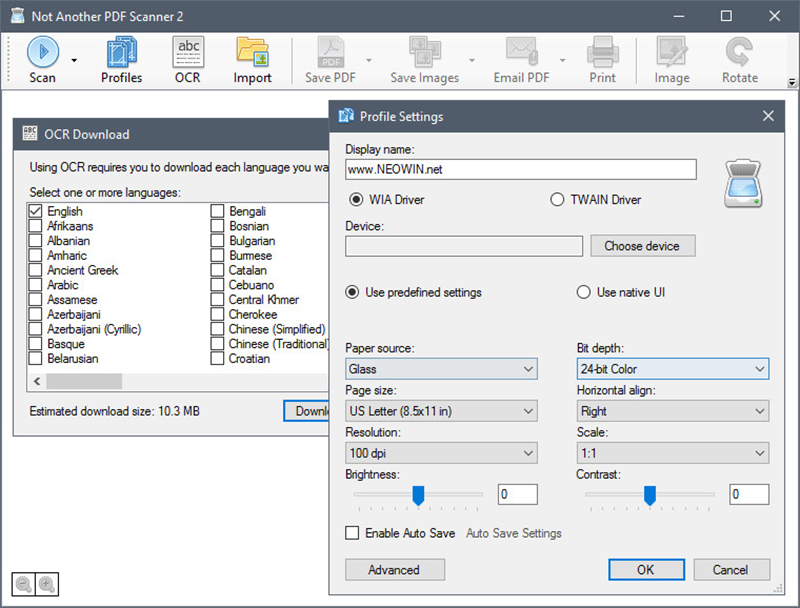Click the Choose device button
This screenshot has width=800, height=608.
pos(642,246)
